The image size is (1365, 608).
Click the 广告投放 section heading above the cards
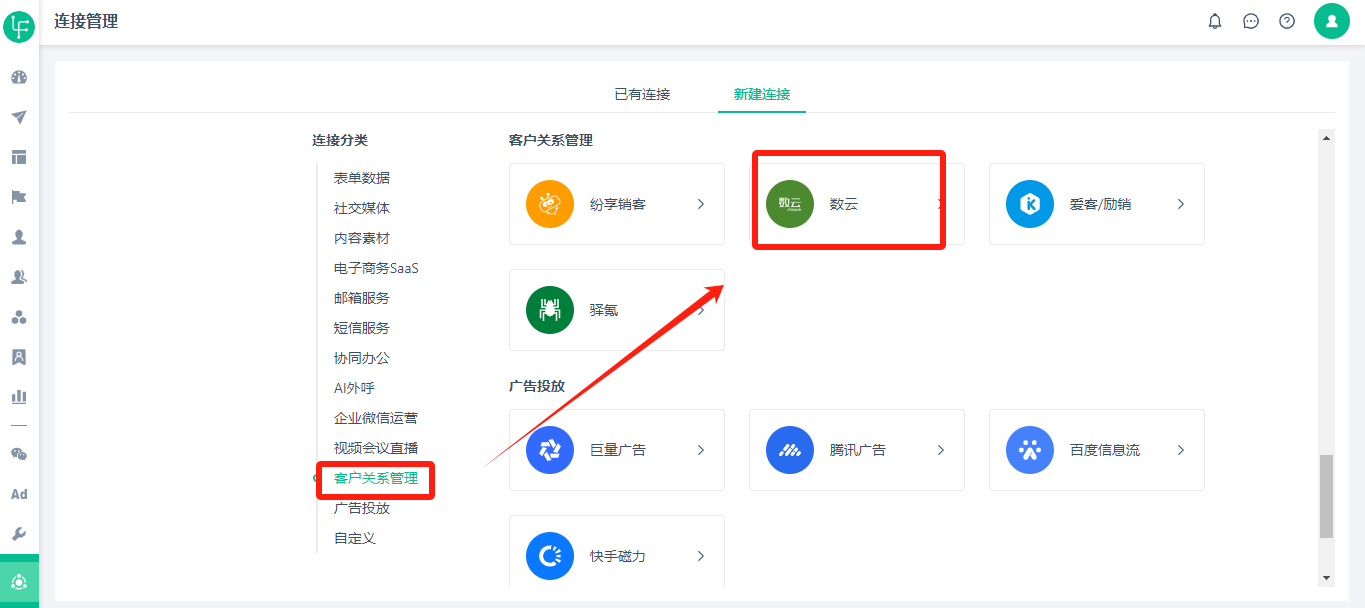click(x=537, y=386)
